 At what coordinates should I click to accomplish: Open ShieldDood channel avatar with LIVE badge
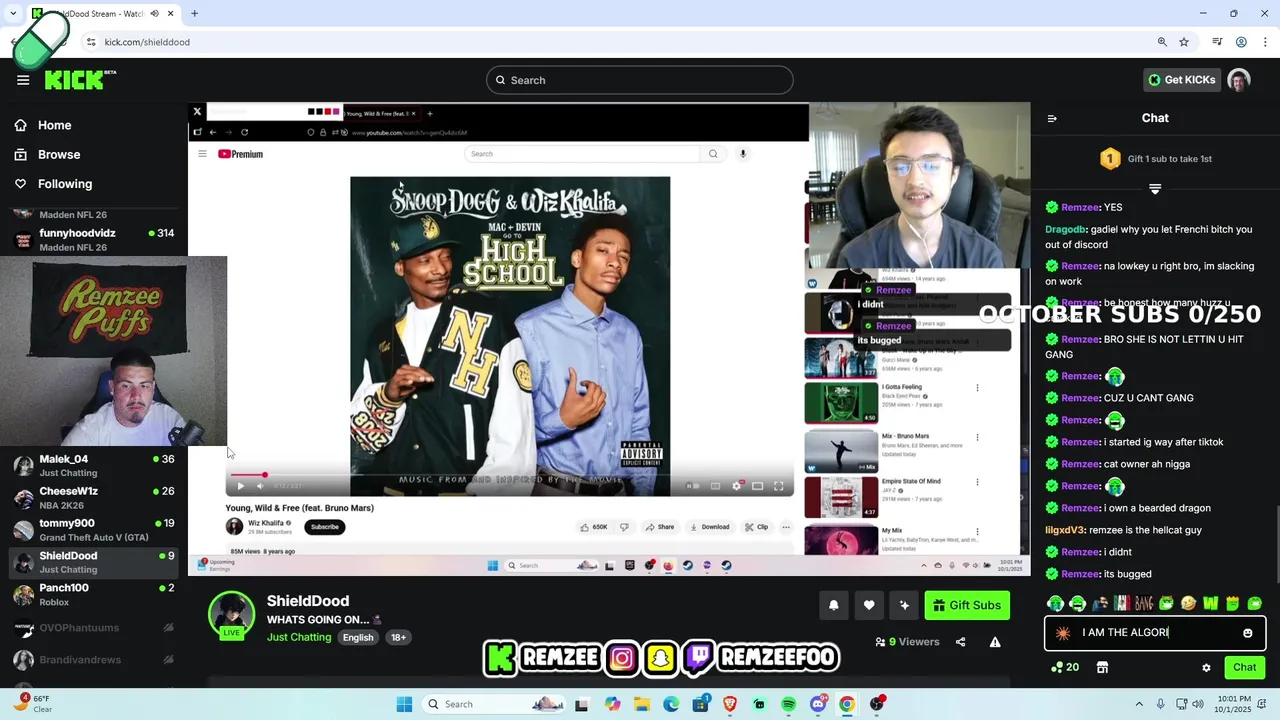pyautogui.click(x=231, y=615)
